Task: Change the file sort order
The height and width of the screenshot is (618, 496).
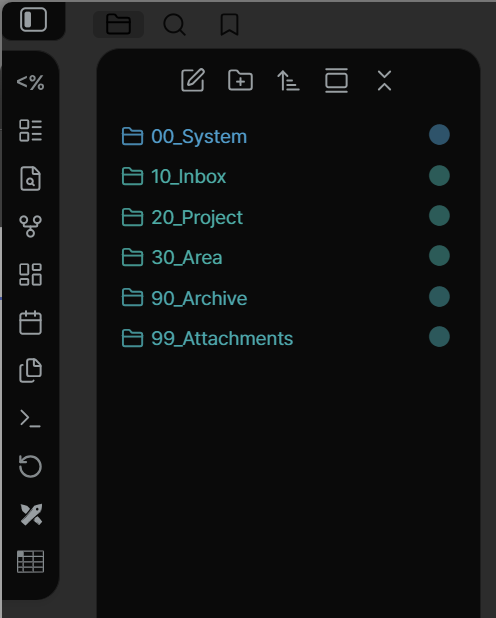Action: 288,80
